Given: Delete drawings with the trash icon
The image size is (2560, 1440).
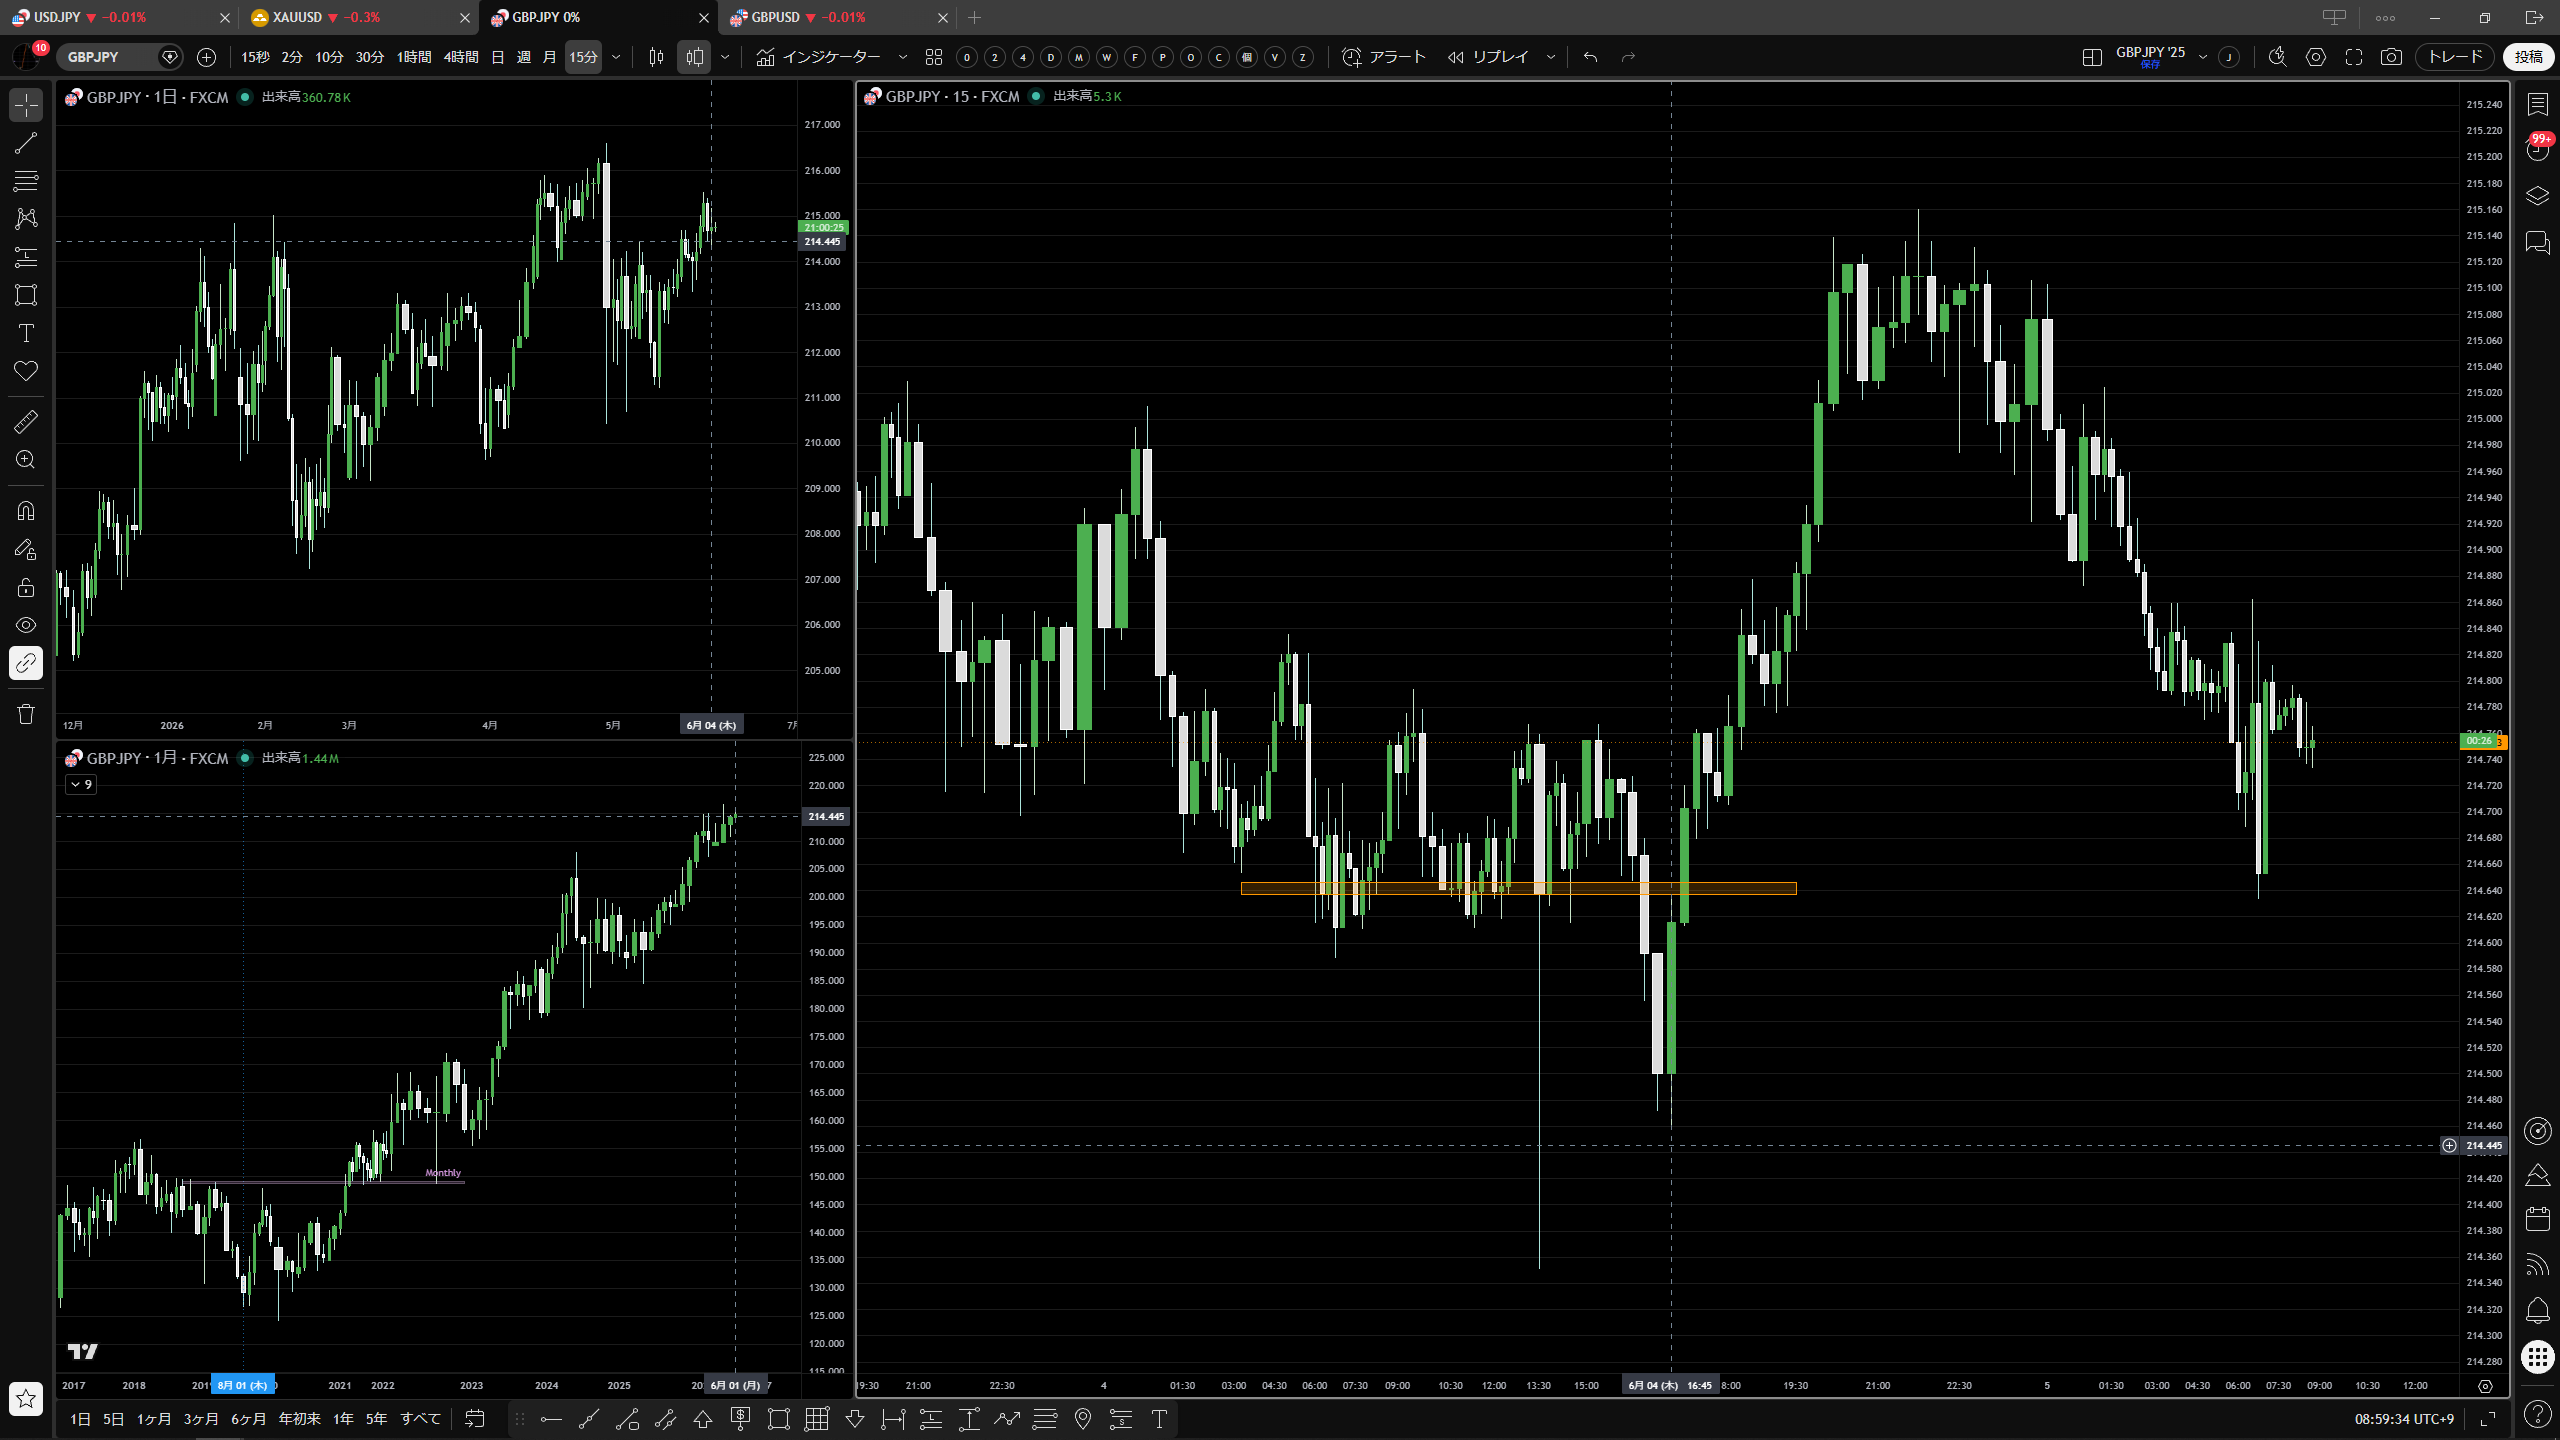Looking at the screenshot, I should (26, 714).
